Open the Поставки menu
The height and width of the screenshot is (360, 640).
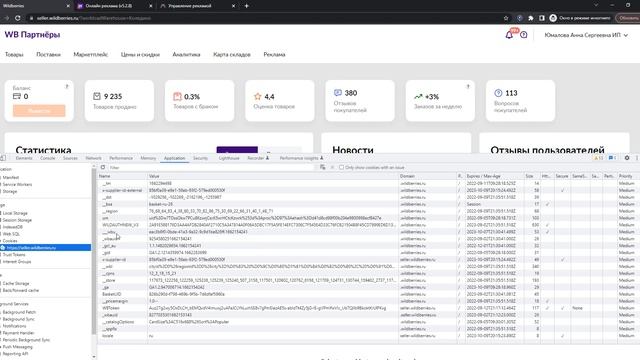click(48, 54)
